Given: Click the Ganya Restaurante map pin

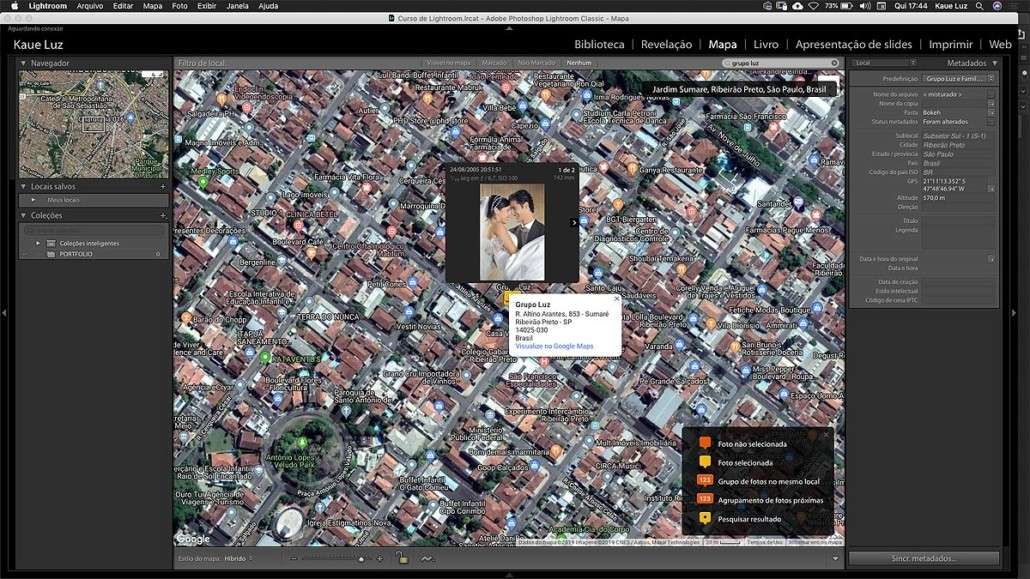Looking at the screenshot, I should [x=632, y=168].
